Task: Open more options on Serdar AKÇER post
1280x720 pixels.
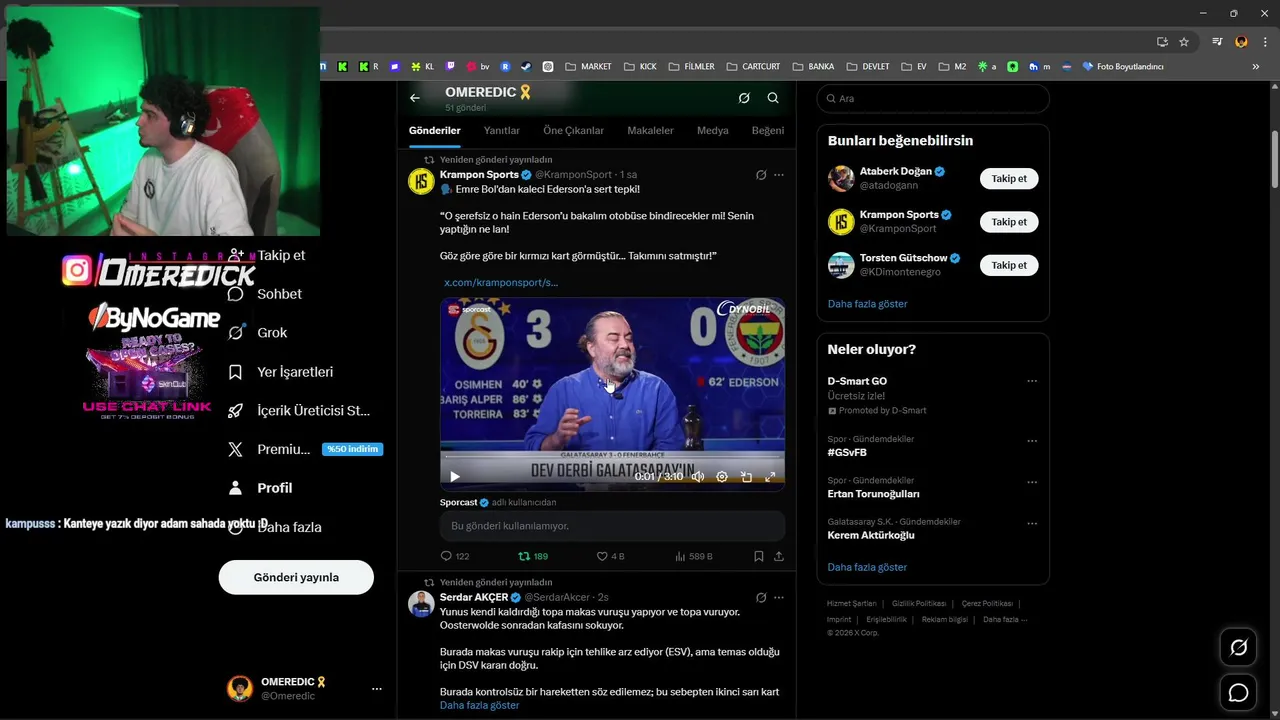Action: coord(779,597)
